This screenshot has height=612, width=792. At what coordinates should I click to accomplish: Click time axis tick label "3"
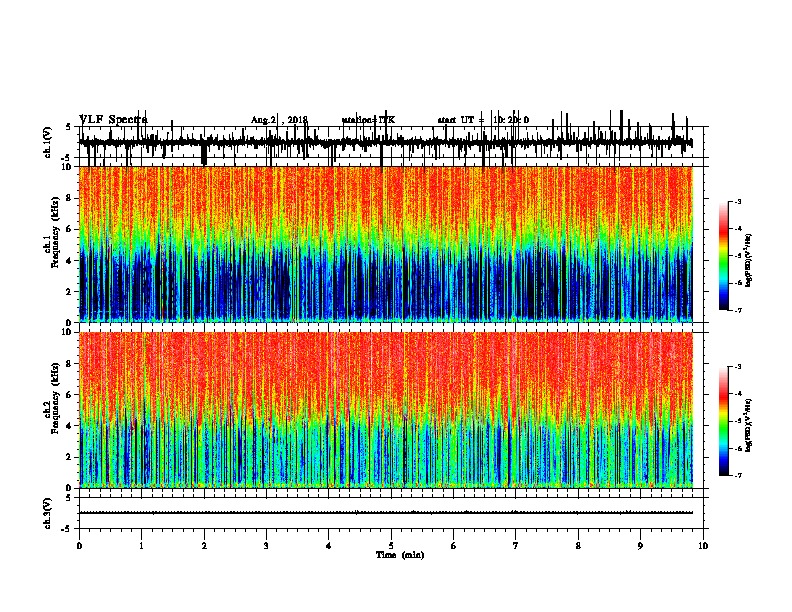(266, 546)
